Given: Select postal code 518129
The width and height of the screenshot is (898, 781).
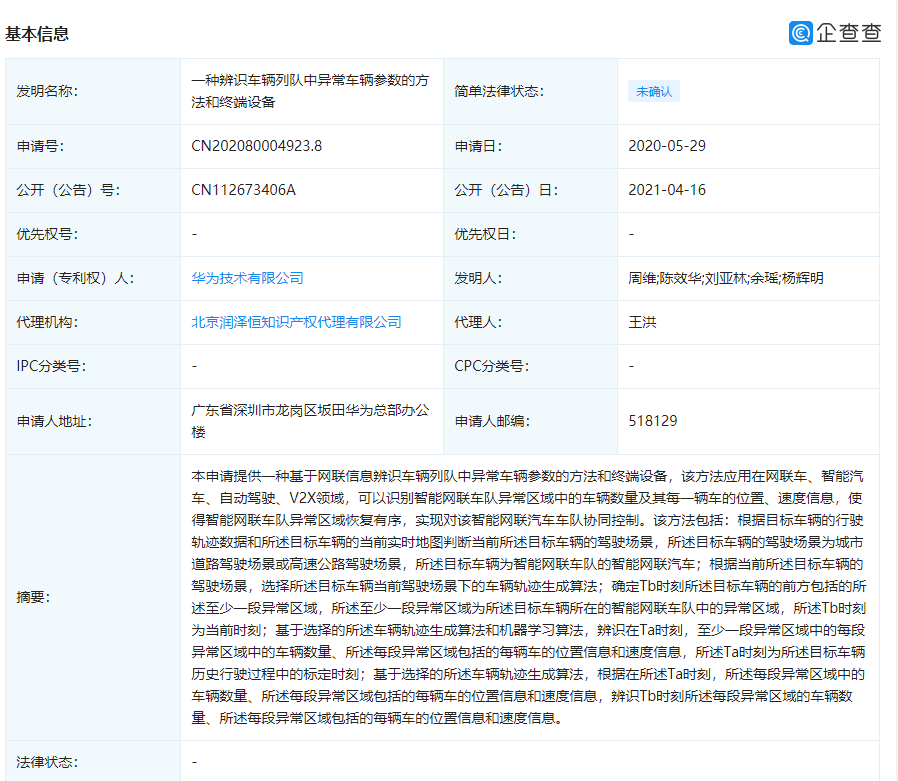Looking at the screenshot, I should click(652, 421).
